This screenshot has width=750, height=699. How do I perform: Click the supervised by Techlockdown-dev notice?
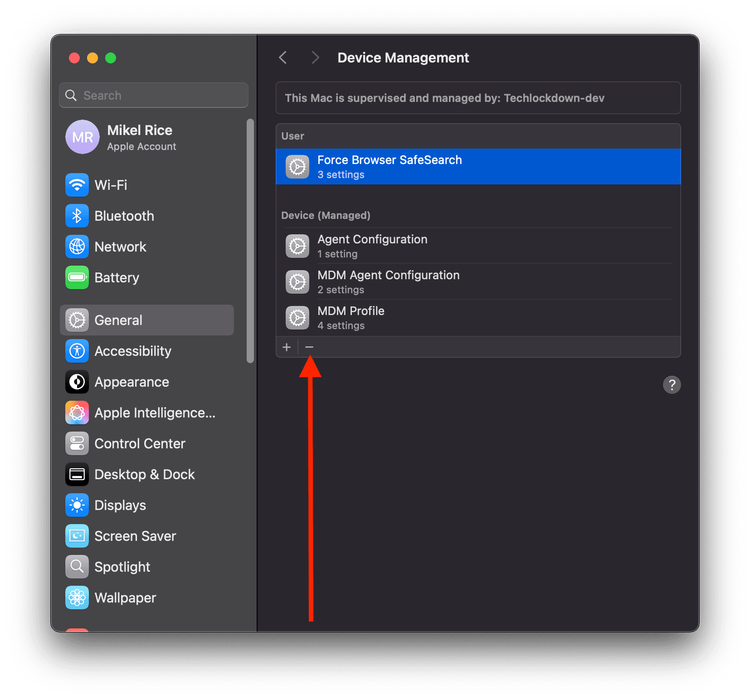[x=478, y=98]
